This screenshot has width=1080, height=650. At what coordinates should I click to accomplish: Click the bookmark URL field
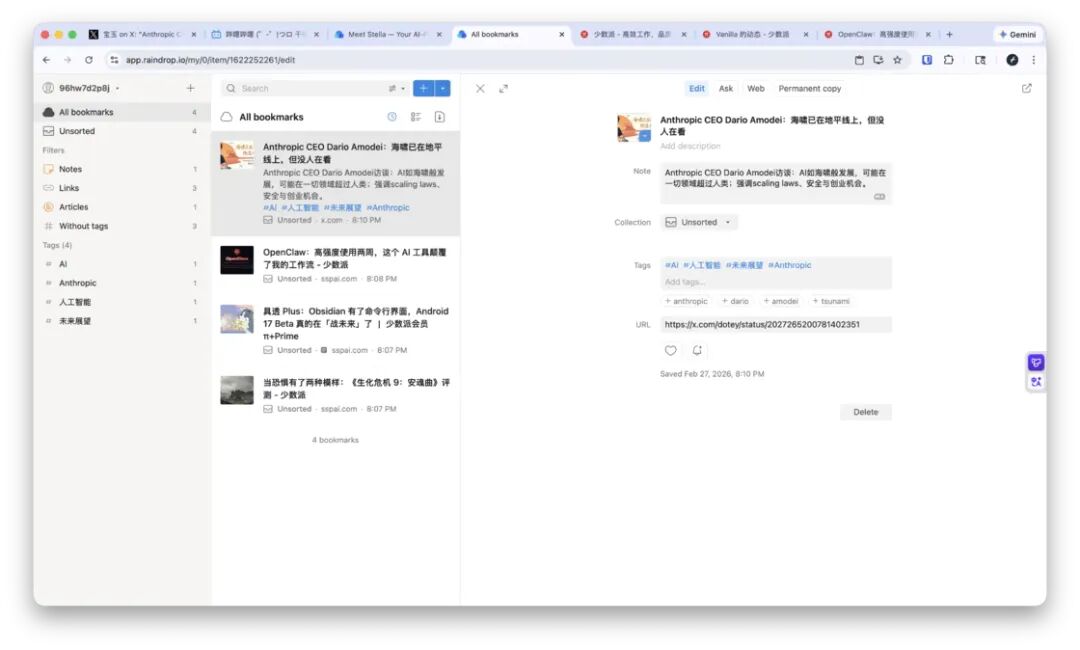pos(776,324)
